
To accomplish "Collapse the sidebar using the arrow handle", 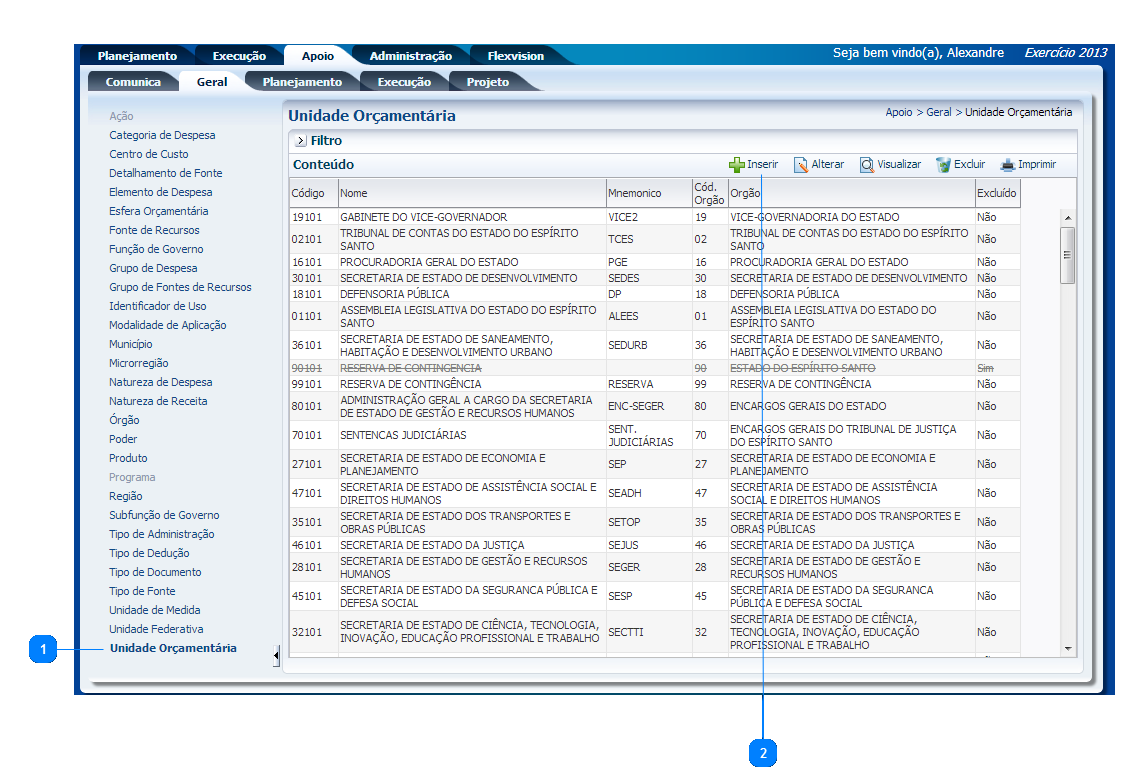I will pos(276,656).
